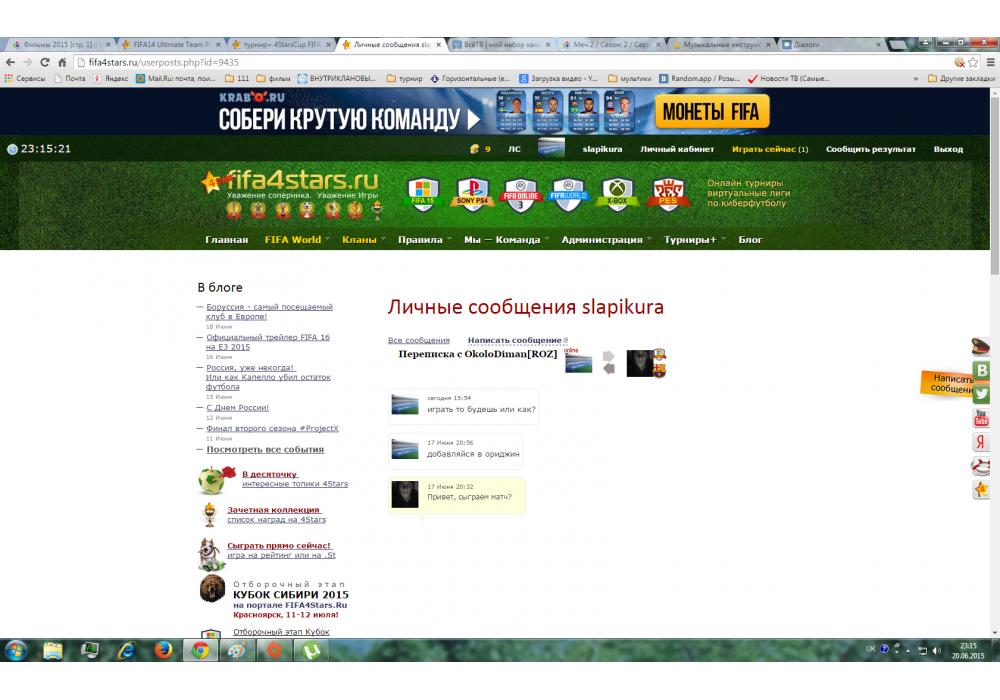Expand the FIFA World menu
This screenshot has width=1000, height=700.
293,240
